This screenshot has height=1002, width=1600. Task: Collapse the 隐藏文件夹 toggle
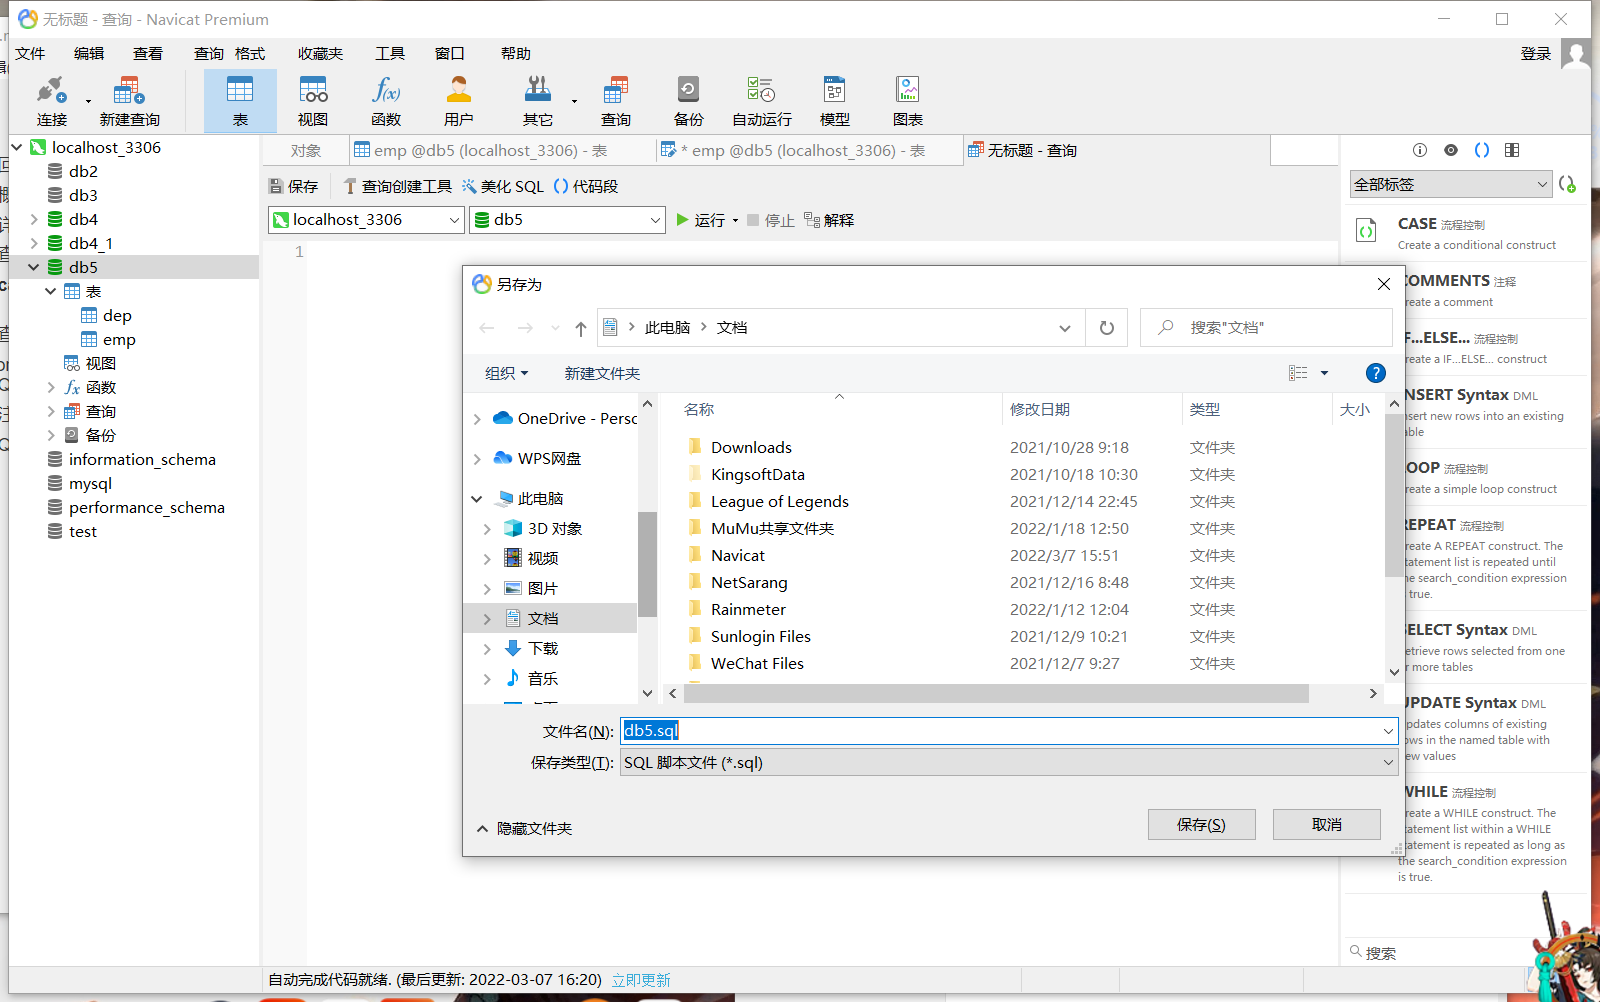point(524,828)
